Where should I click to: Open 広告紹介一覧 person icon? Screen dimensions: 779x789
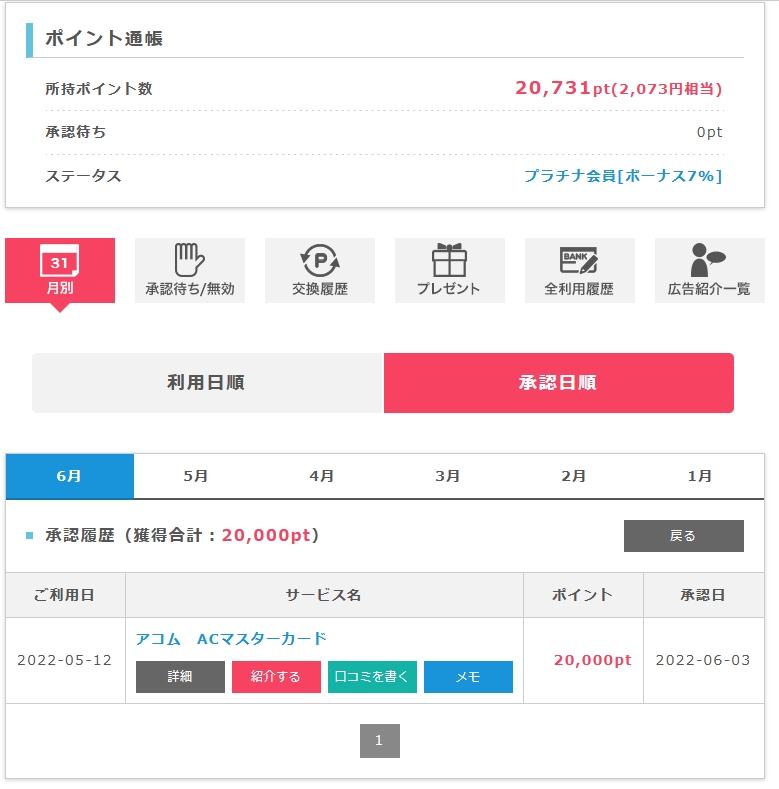coord(709,262)
